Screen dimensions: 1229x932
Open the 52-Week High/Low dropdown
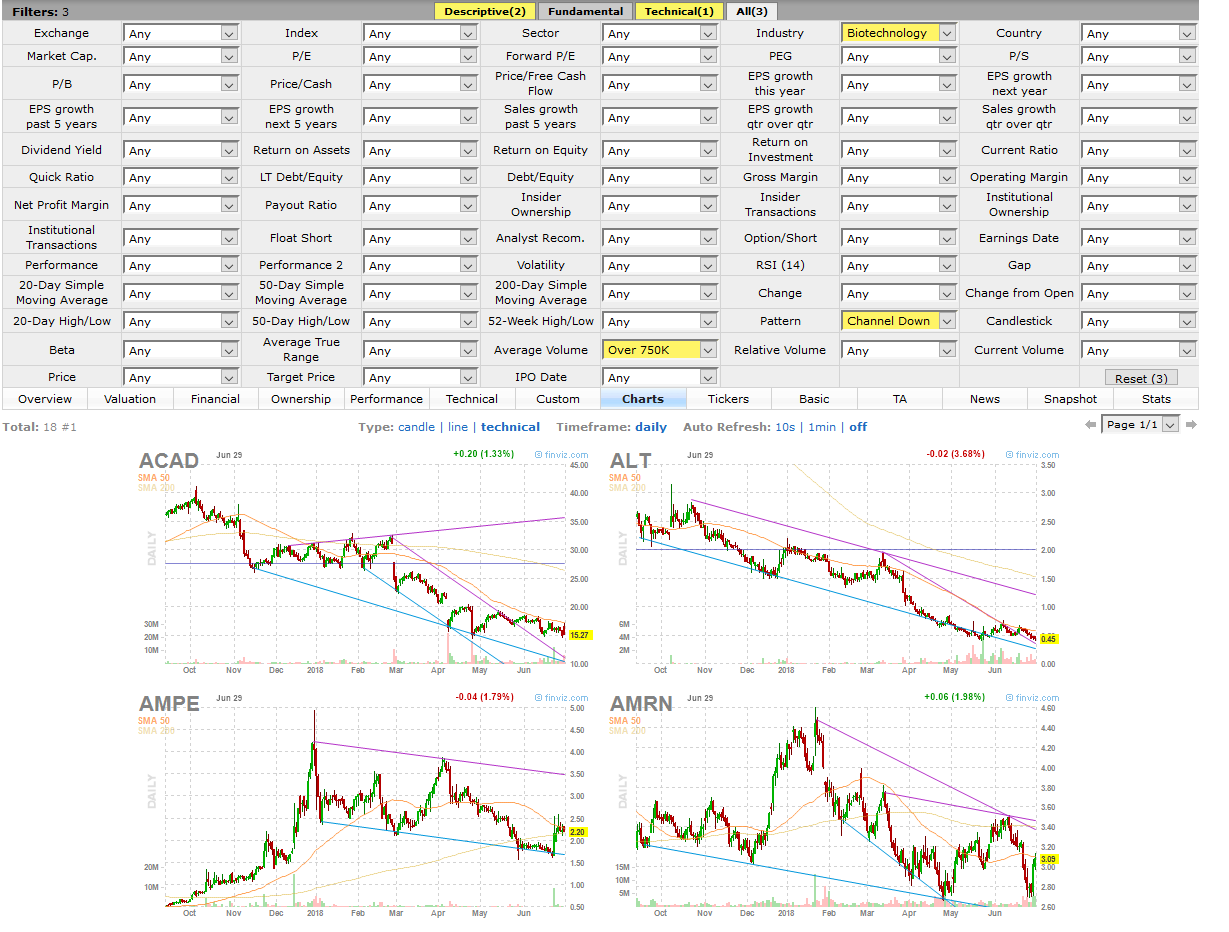[659, 321]
